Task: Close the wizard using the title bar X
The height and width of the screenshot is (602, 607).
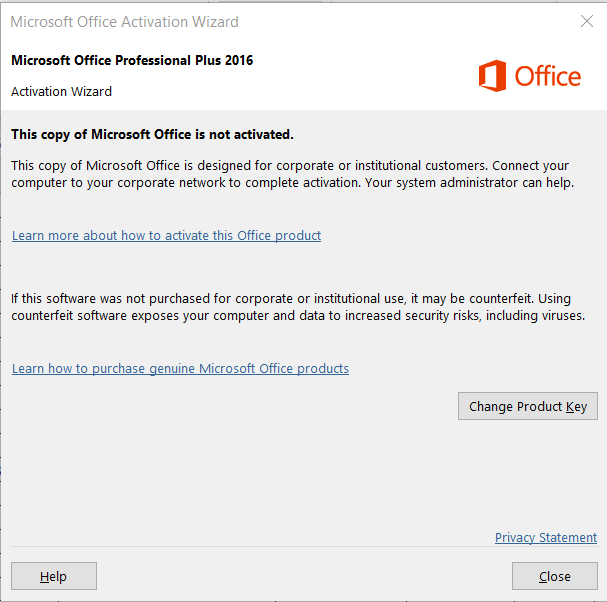Action: click(x=586, y=21)
